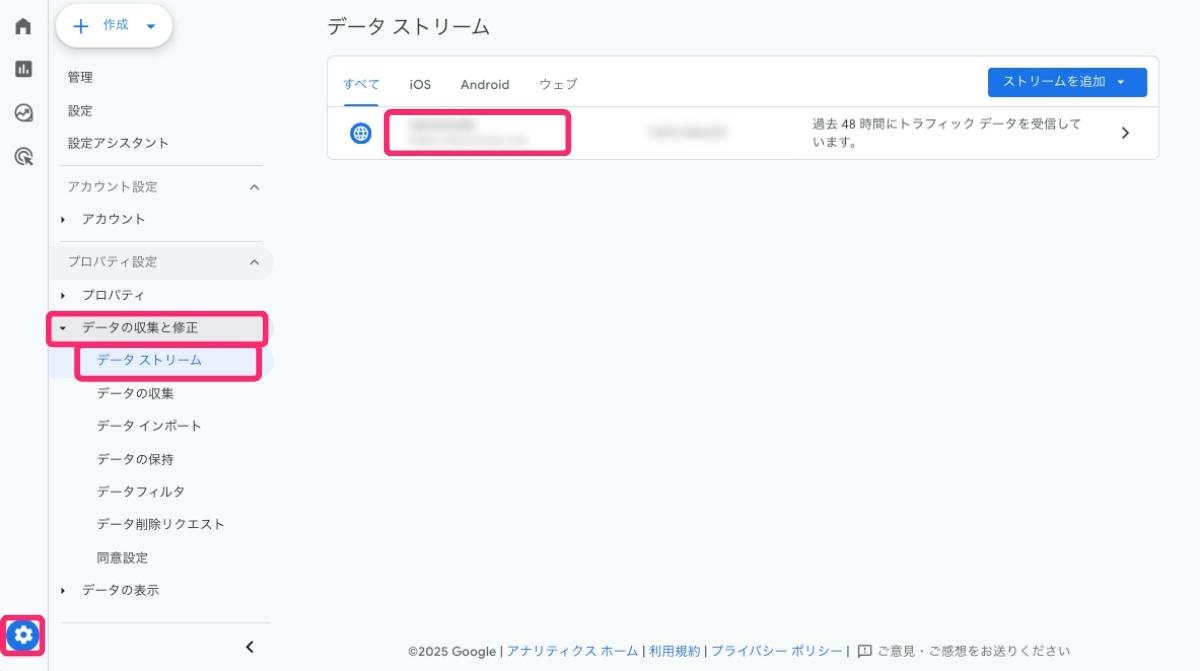Collapse the プロパティ設定 section
The image size is (1200, 671).
[x=254, y=262]
